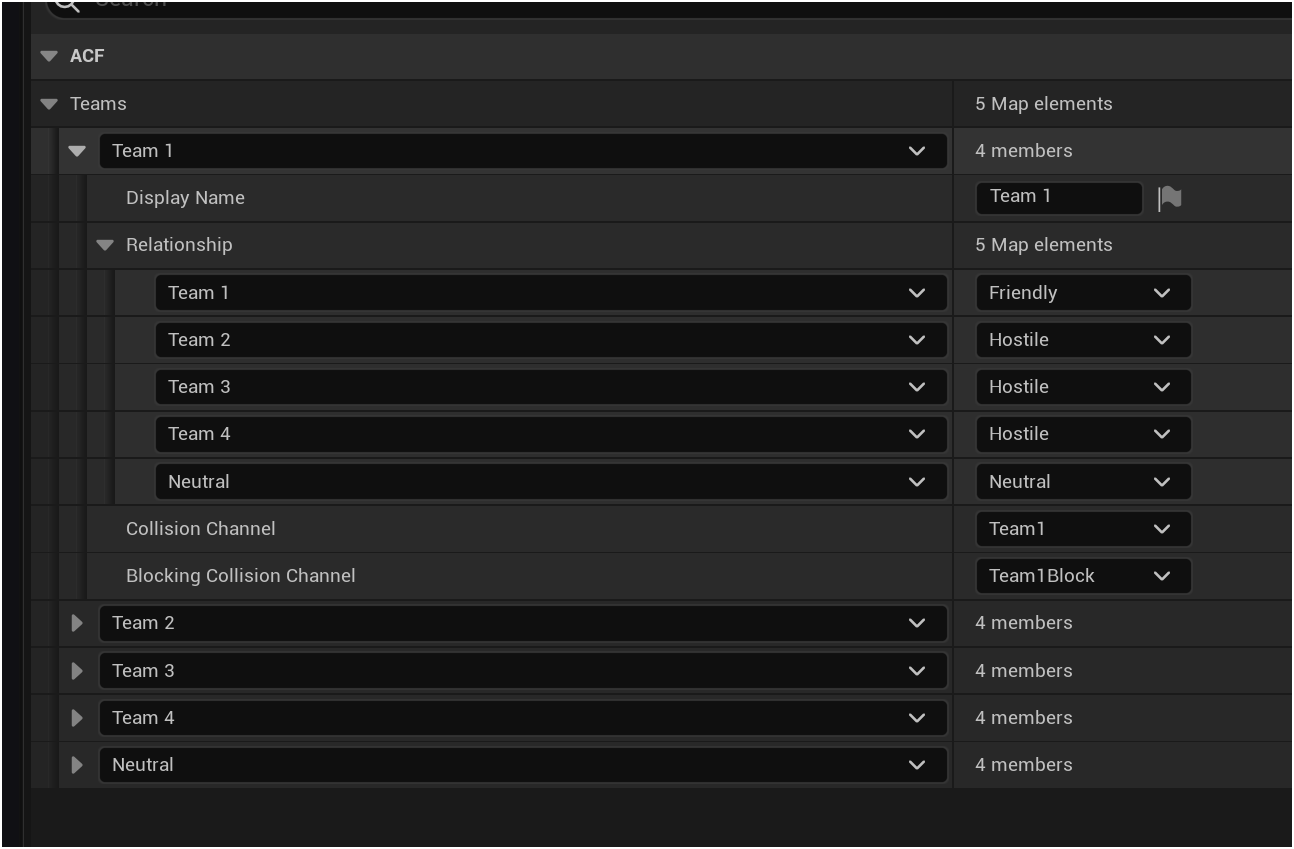Click the flag icon beside Display Name
Screen dimensions: 1294x849
(x=1169, y=198)
